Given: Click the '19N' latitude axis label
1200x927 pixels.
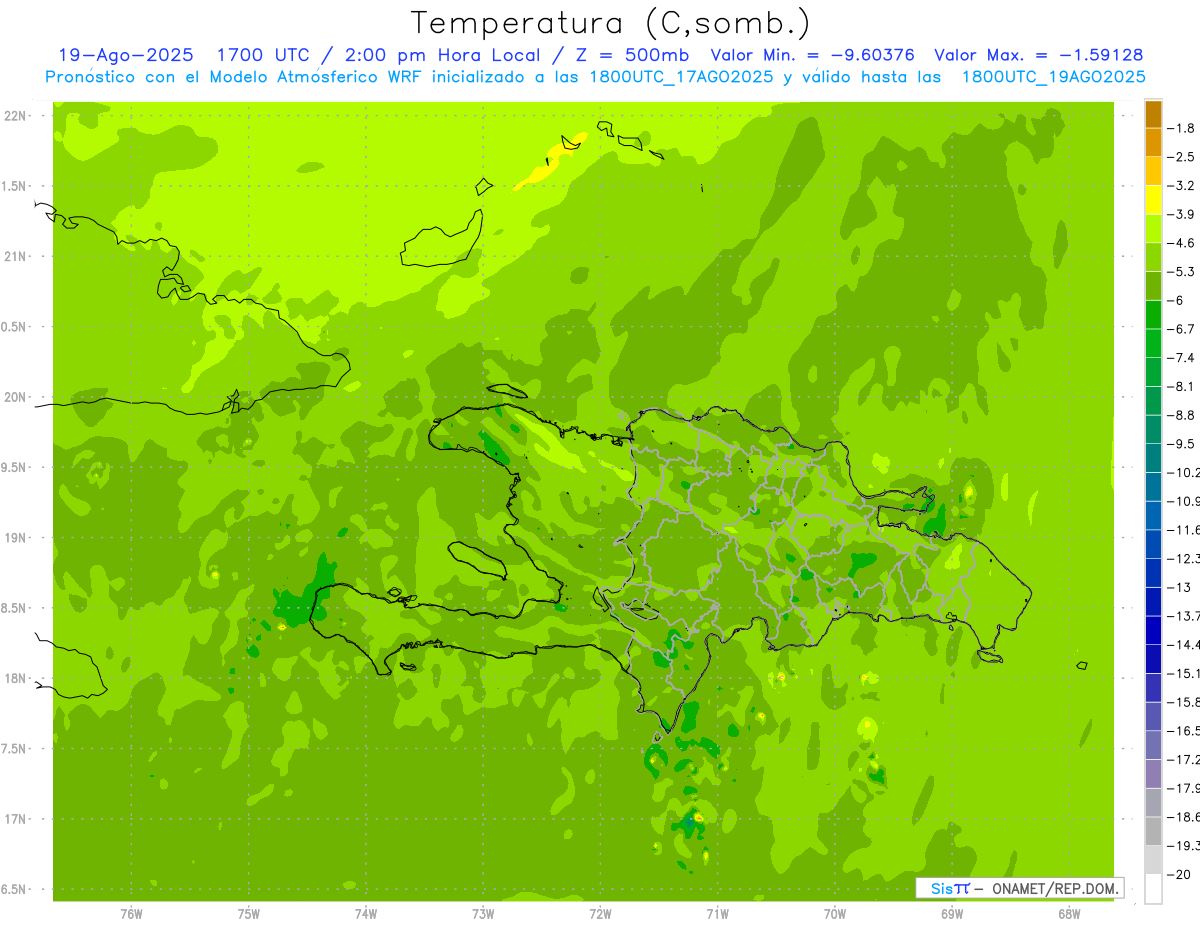Looking at the screenshot, I should click(x=16, y=538).
